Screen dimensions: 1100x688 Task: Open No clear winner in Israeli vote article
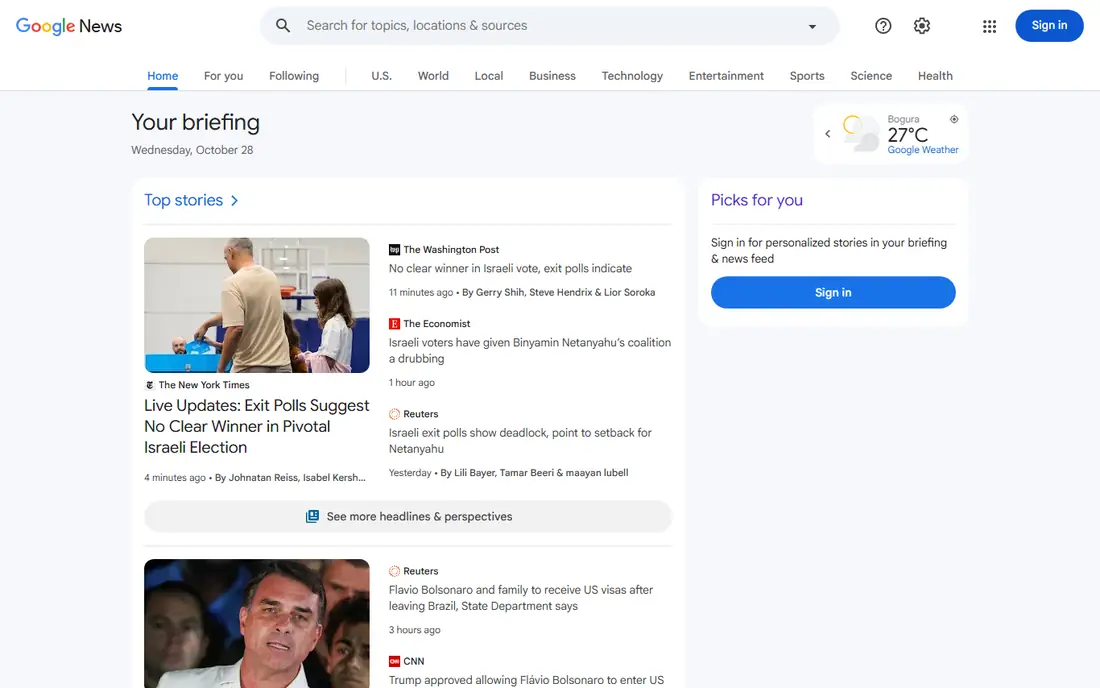pyautogui.click(x=510, y=269)
